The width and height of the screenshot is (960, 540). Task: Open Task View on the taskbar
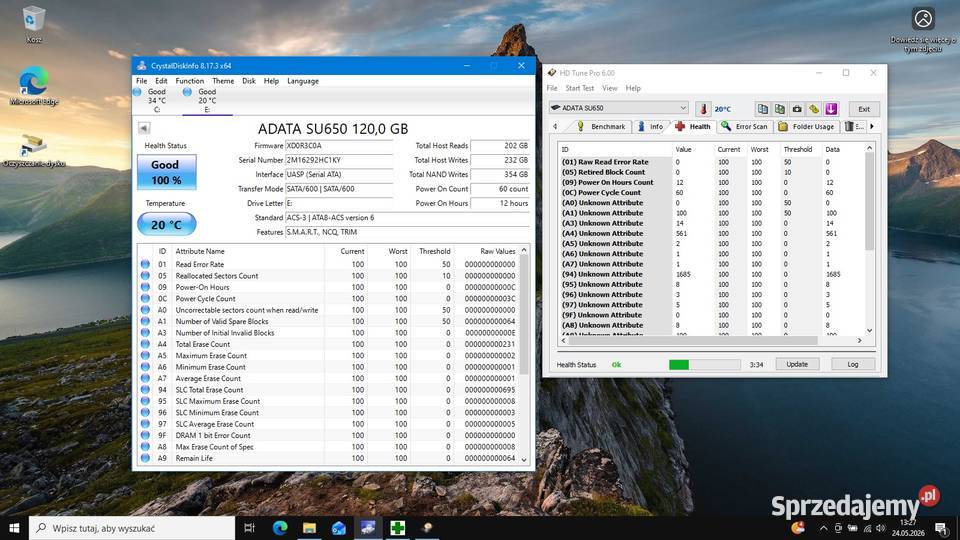point(249,528)
